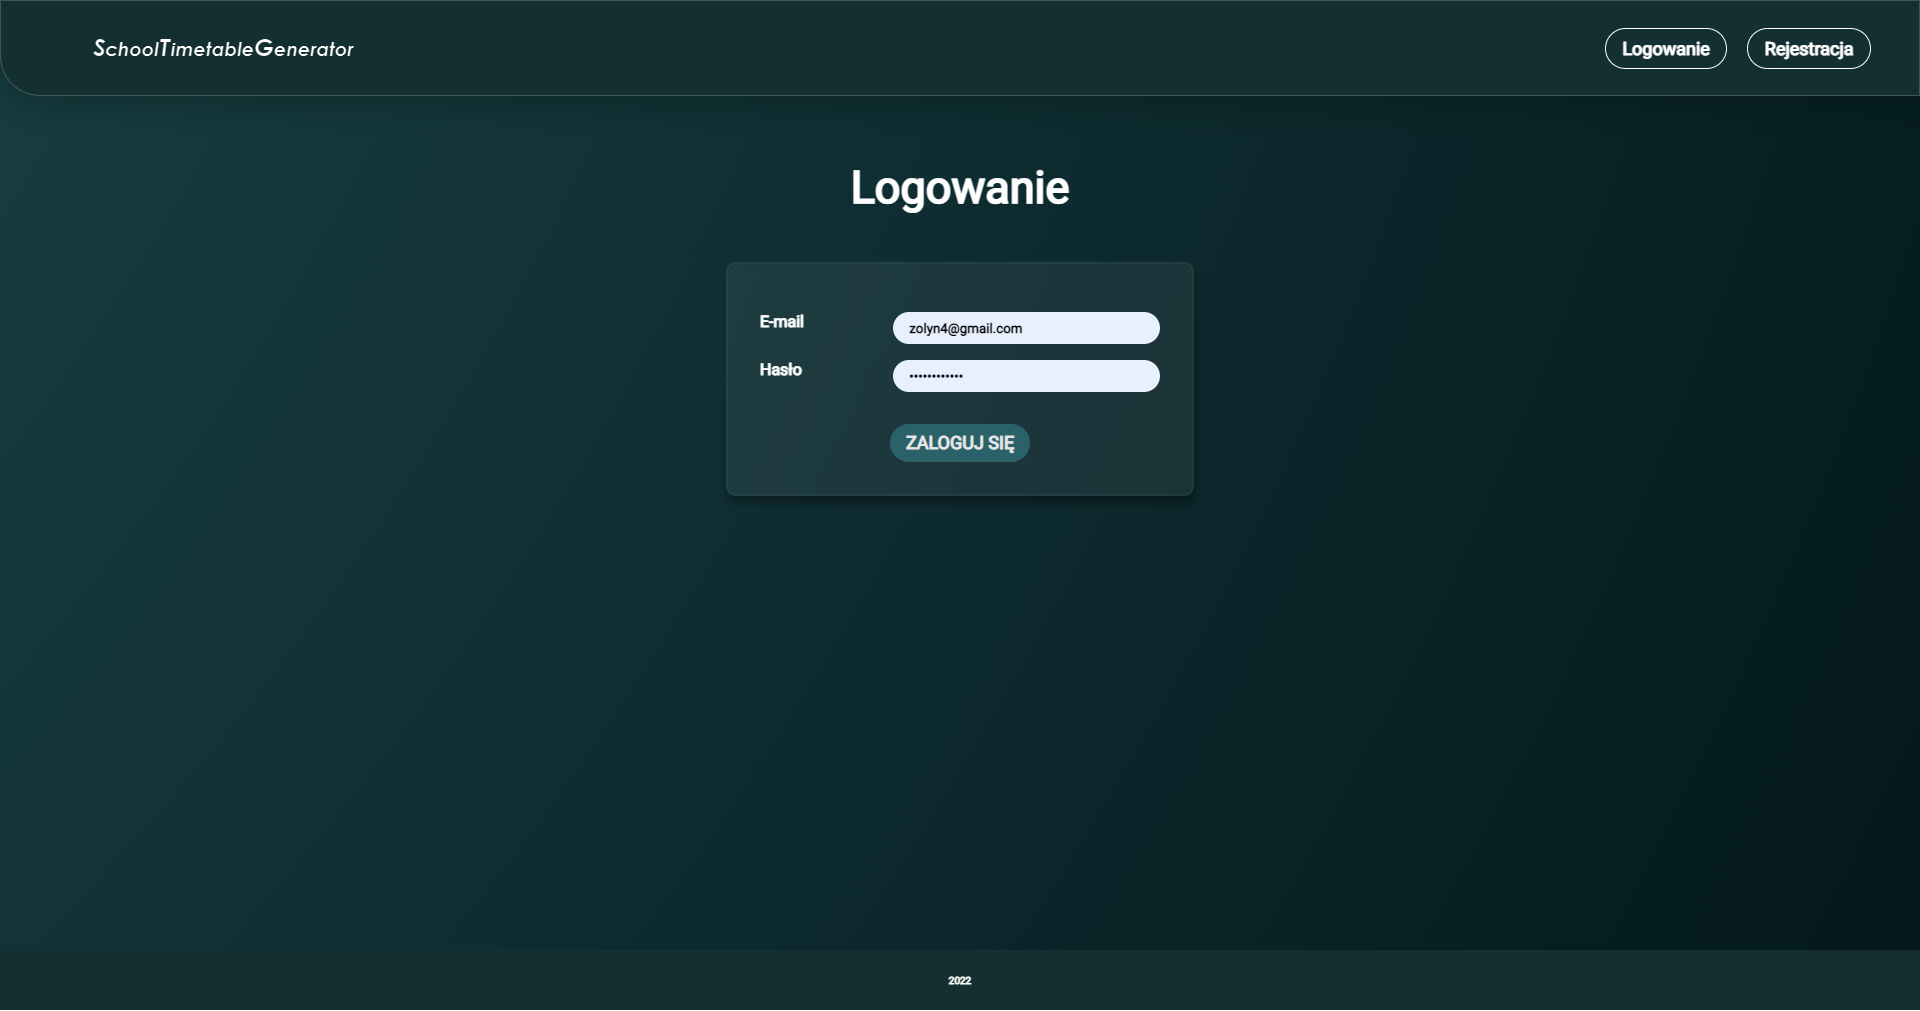Click the SchoolTimetableGenerator logo

[222, 48]
